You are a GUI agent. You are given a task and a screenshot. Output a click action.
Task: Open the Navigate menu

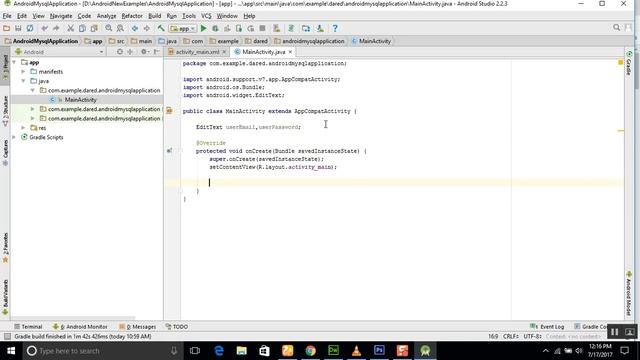[61, 16]
